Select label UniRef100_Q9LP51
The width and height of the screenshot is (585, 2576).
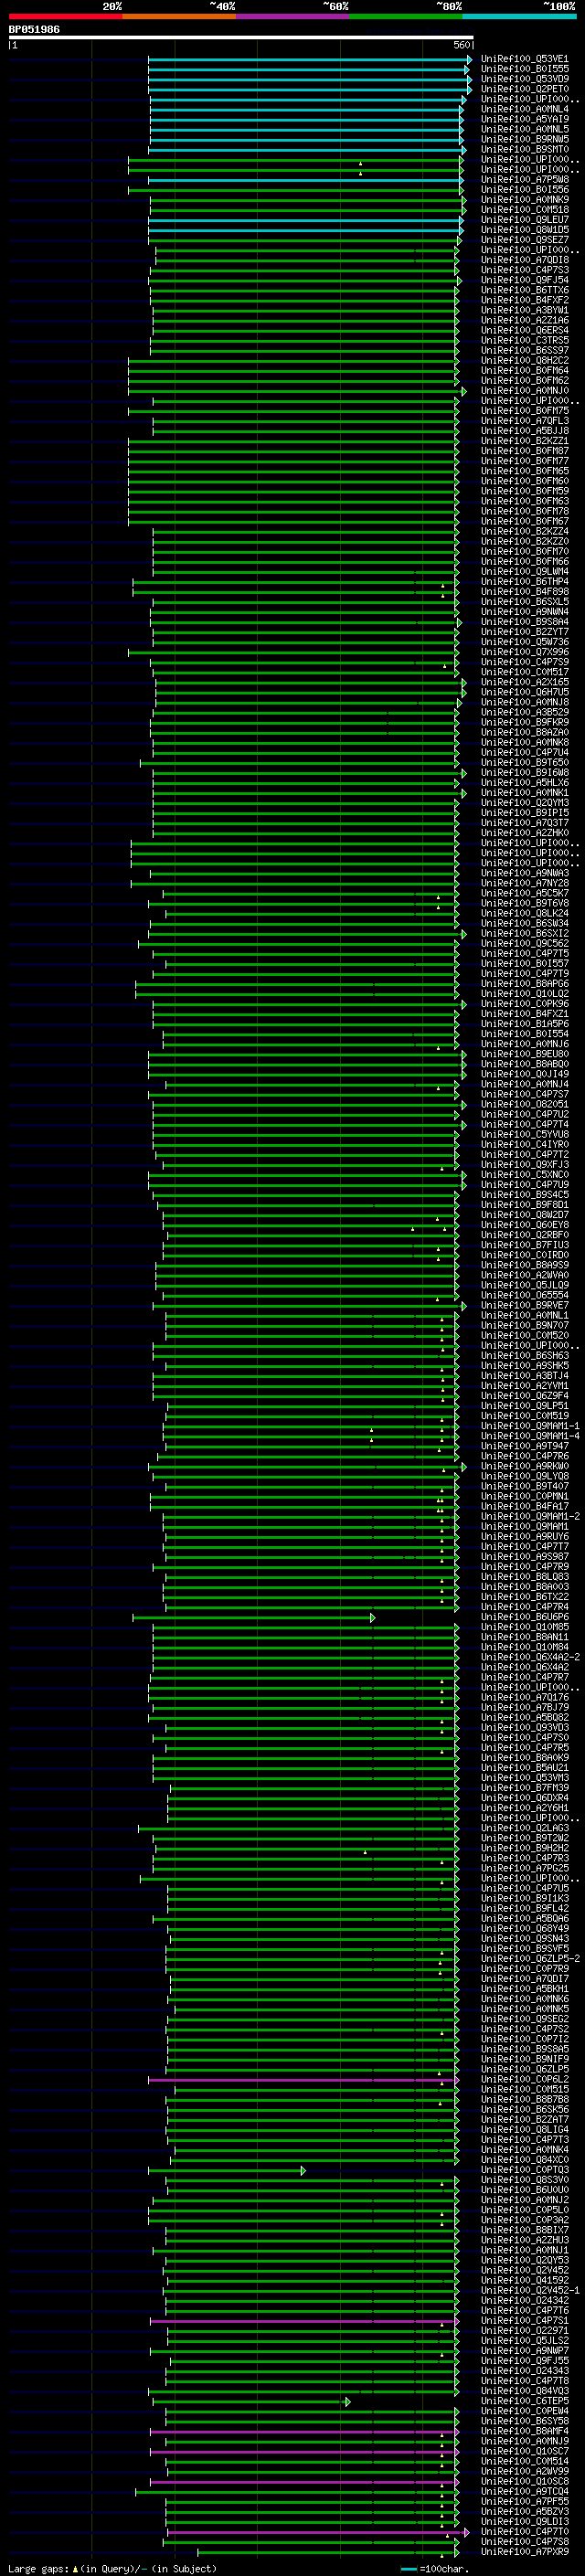(524, 1406)
